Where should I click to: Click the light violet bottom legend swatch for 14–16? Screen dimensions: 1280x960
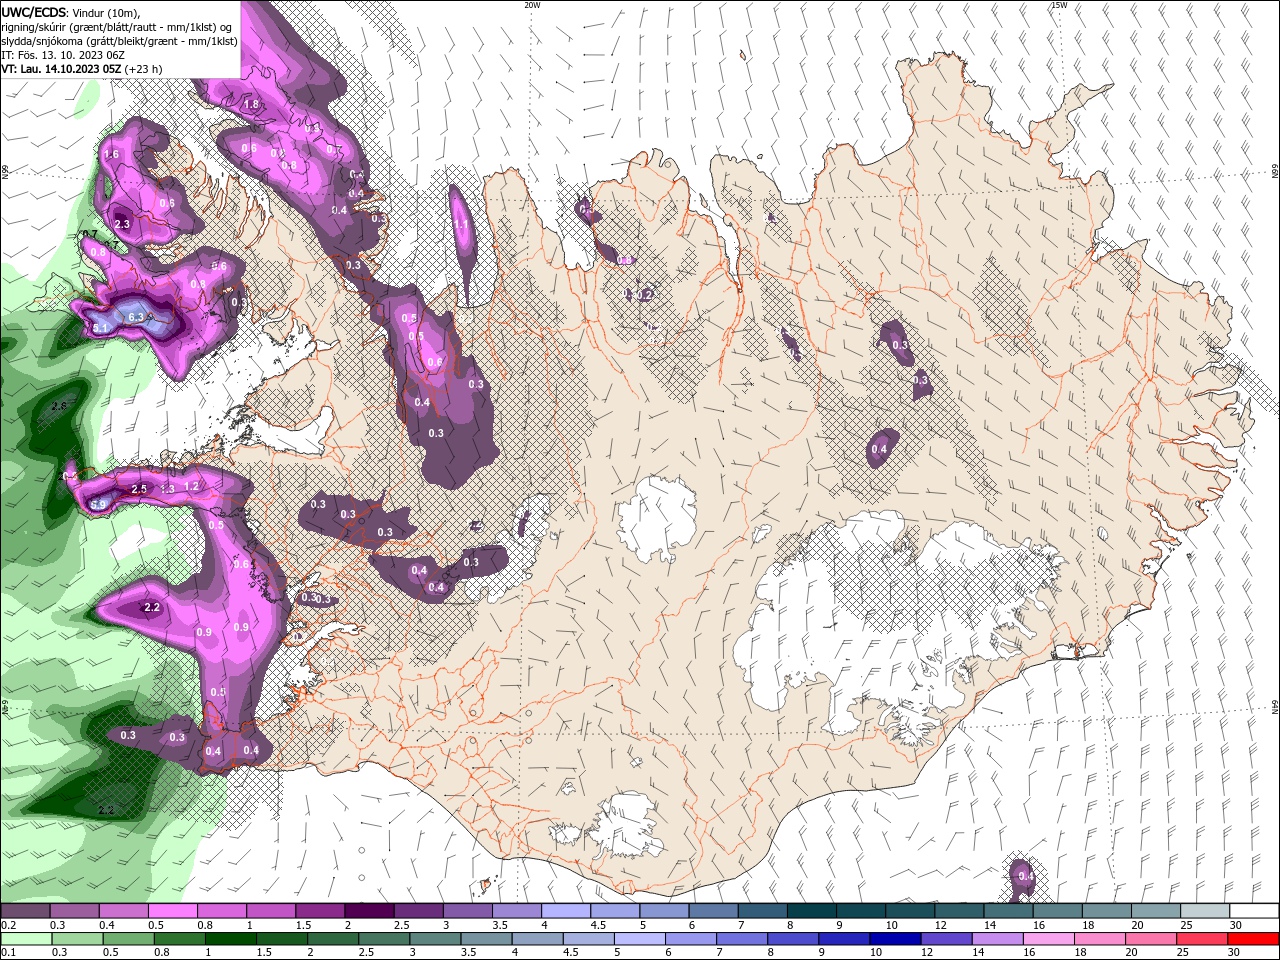[x=996, y=939]
